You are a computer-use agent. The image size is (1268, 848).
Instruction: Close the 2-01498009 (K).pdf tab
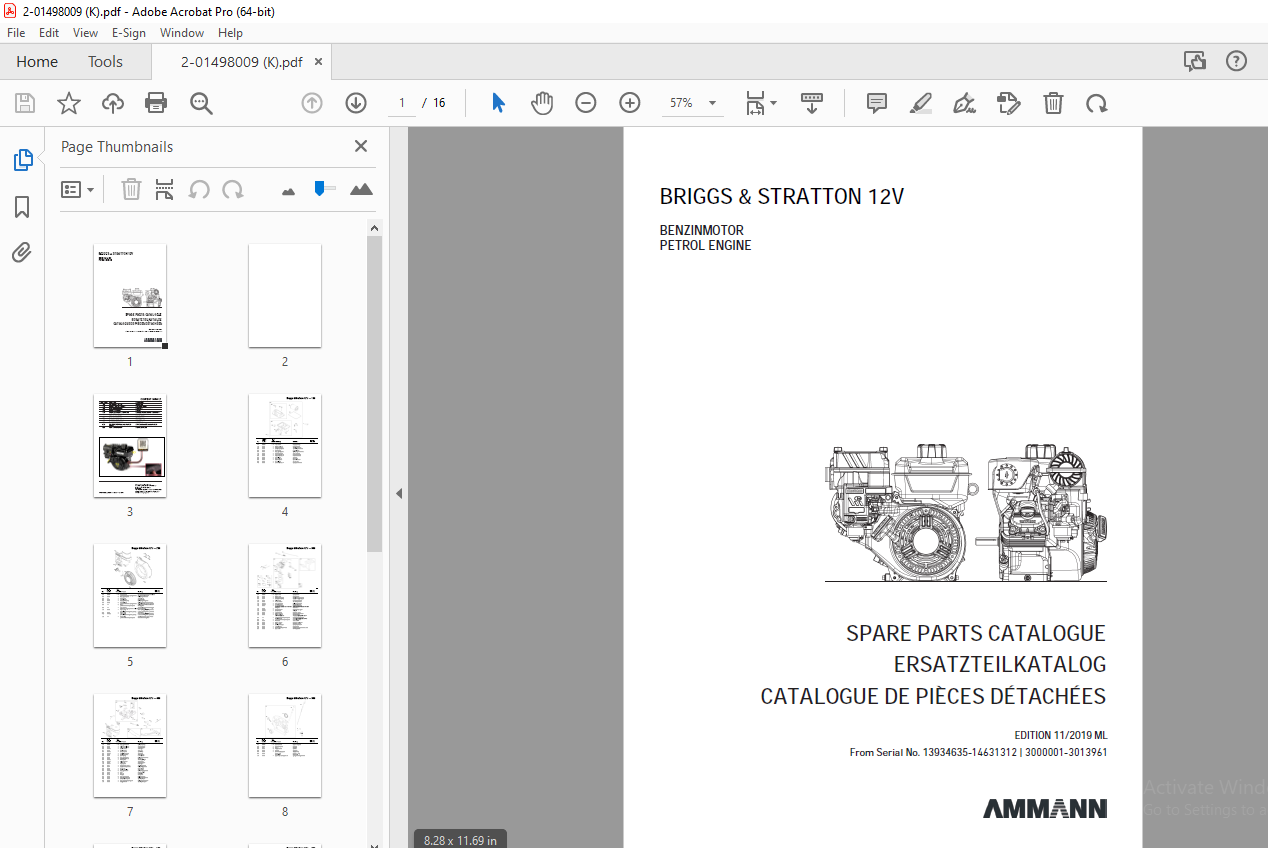[319, 61]
